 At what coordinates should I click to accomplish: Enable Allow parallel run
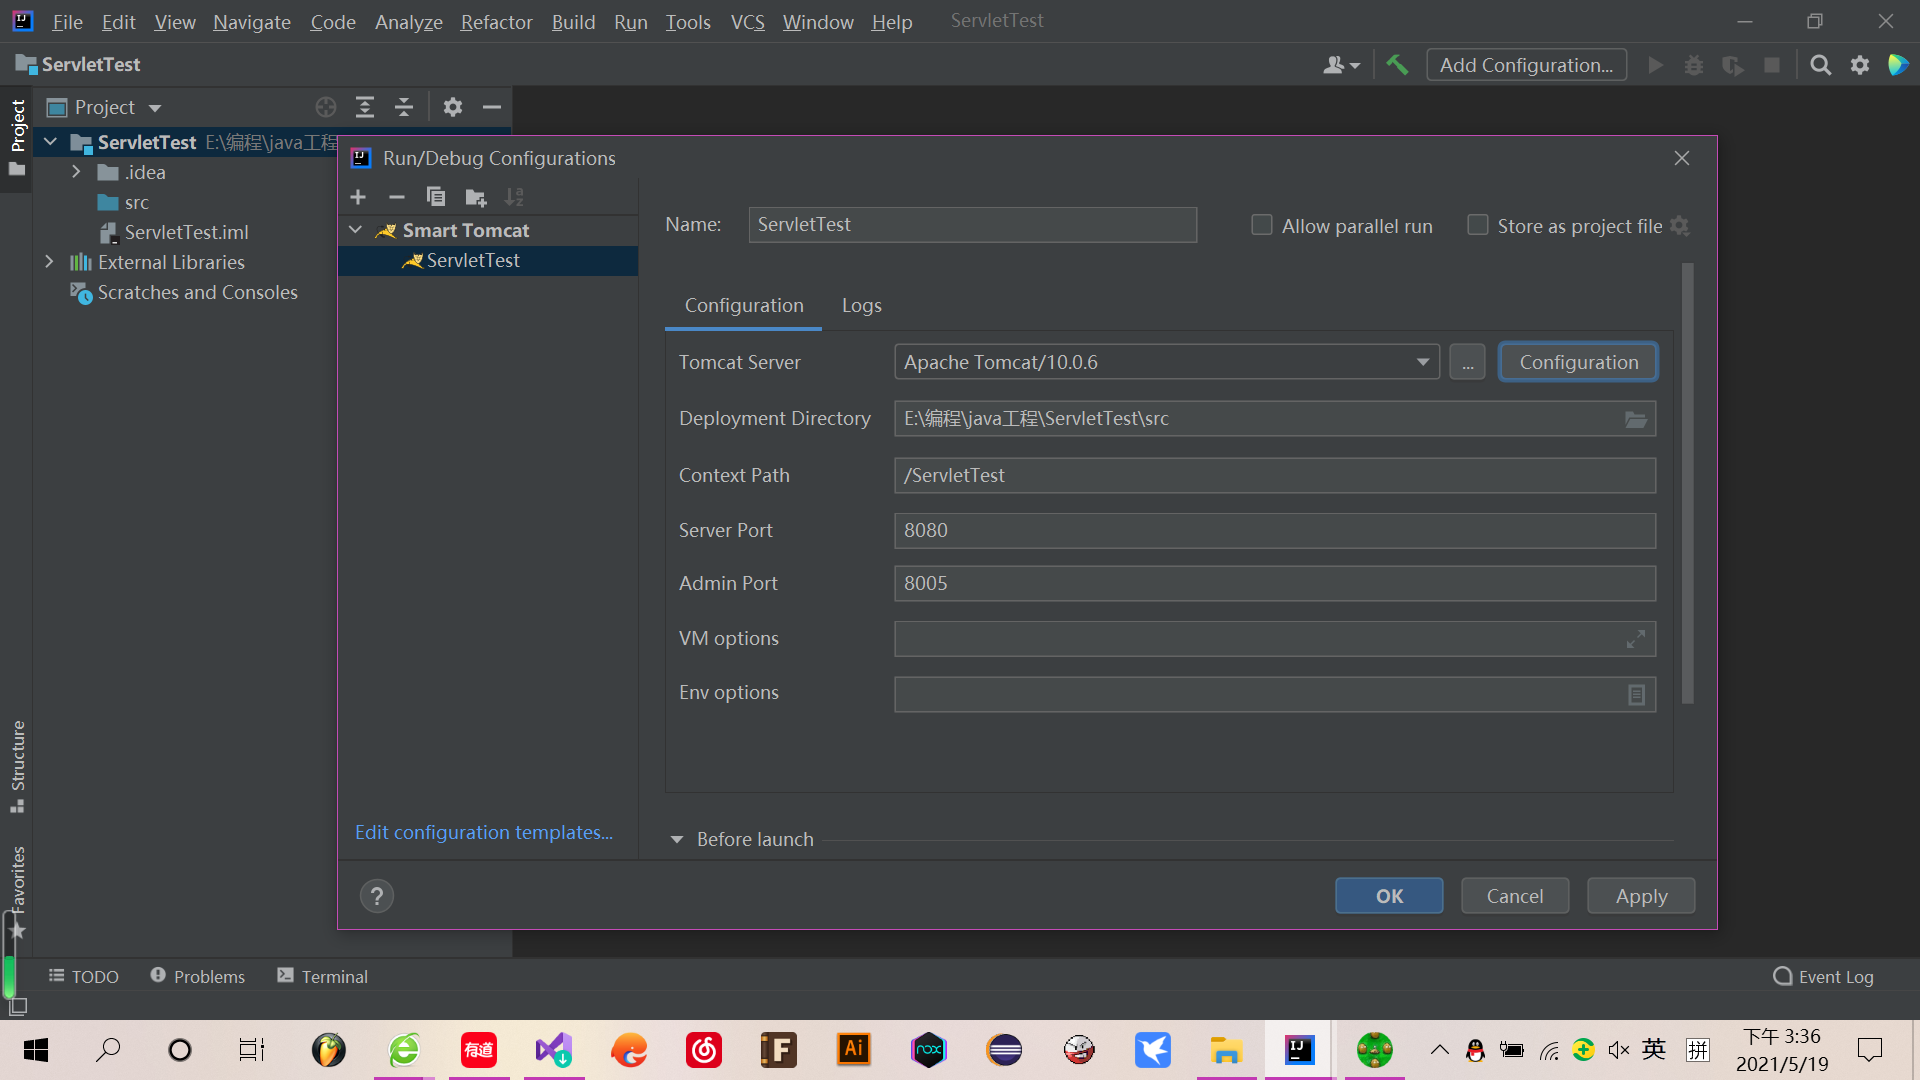pyautogui.click(x=1261, y=225)
